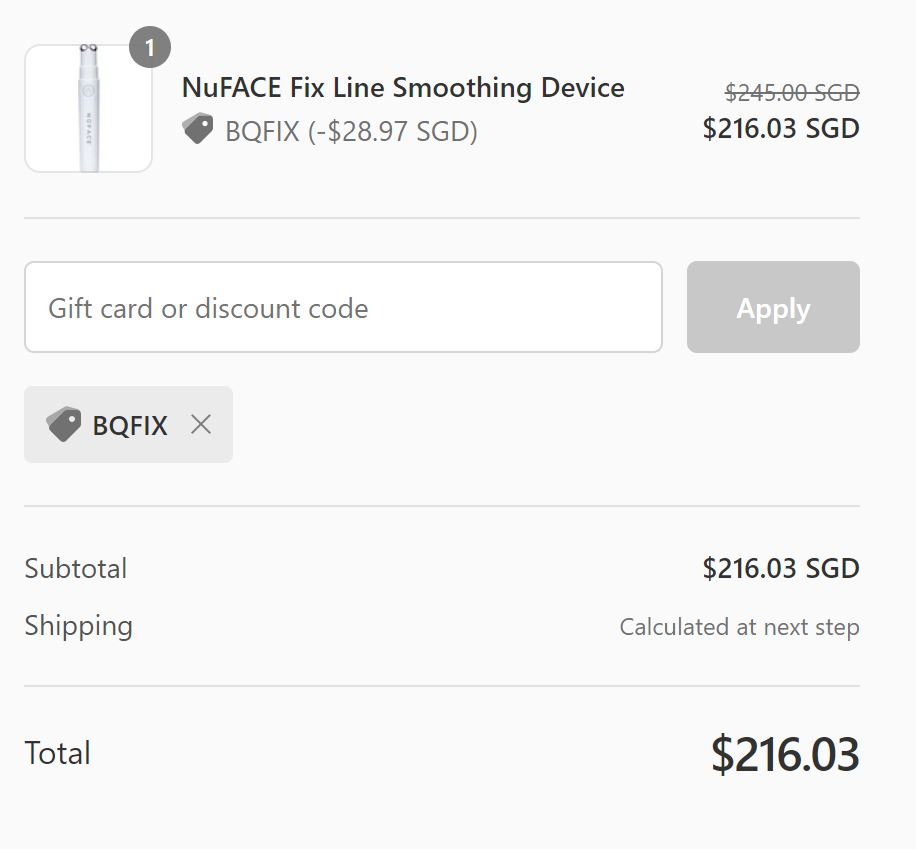Click the BQFIX chip label text

[130, 425]
